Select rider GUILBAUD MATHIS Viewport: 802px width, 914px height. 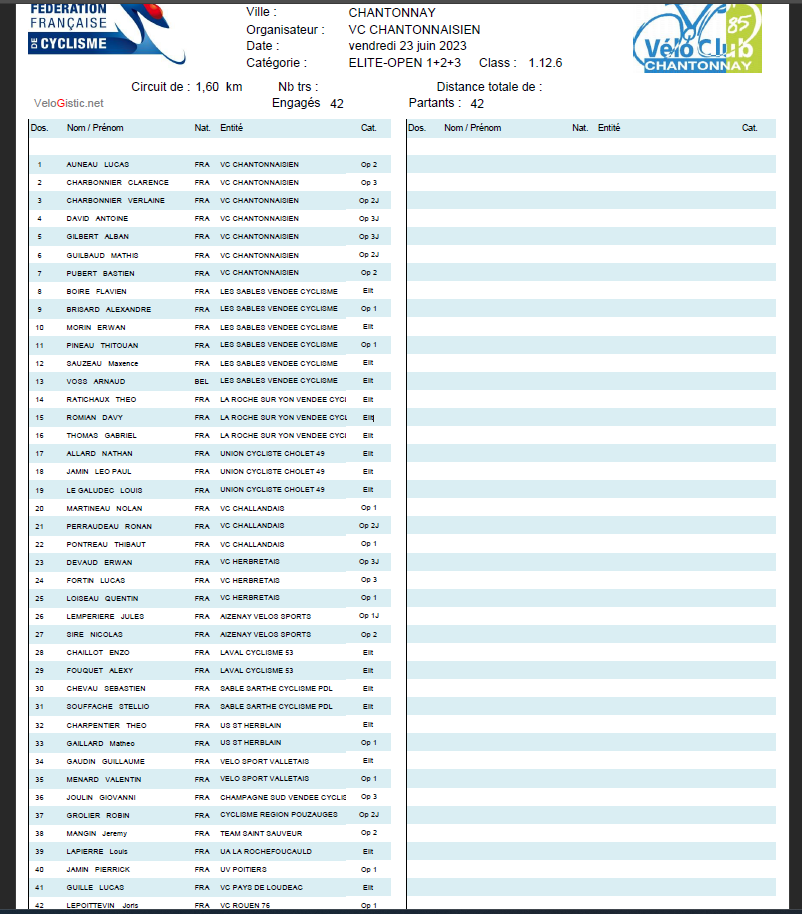[x=103, y=255]
